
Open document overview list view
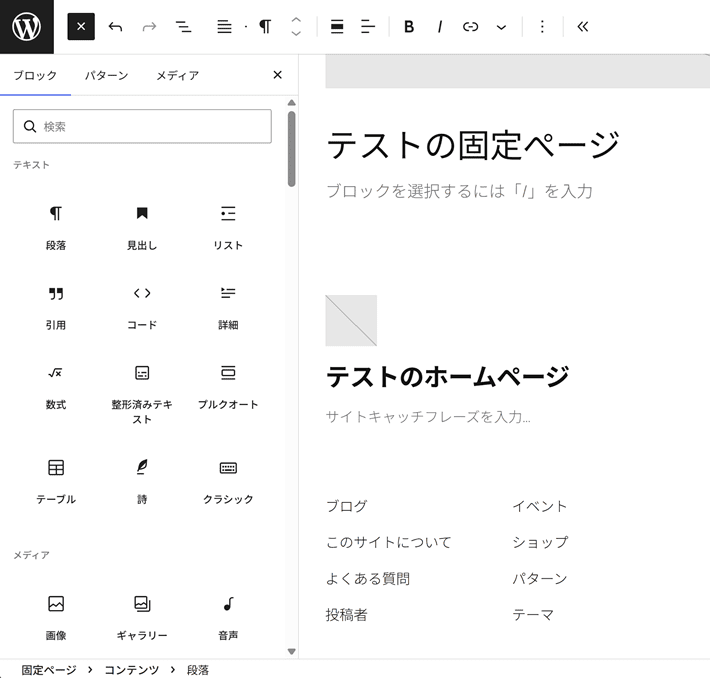coord(183,27)
